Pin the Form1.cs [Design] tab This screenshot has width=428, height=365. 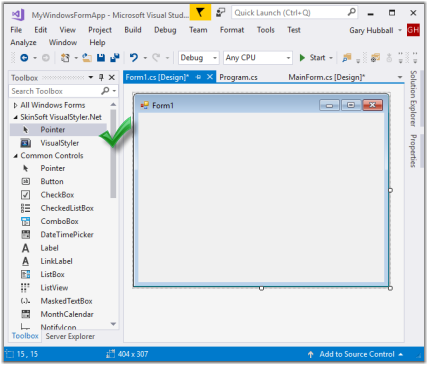click(198, 77)
